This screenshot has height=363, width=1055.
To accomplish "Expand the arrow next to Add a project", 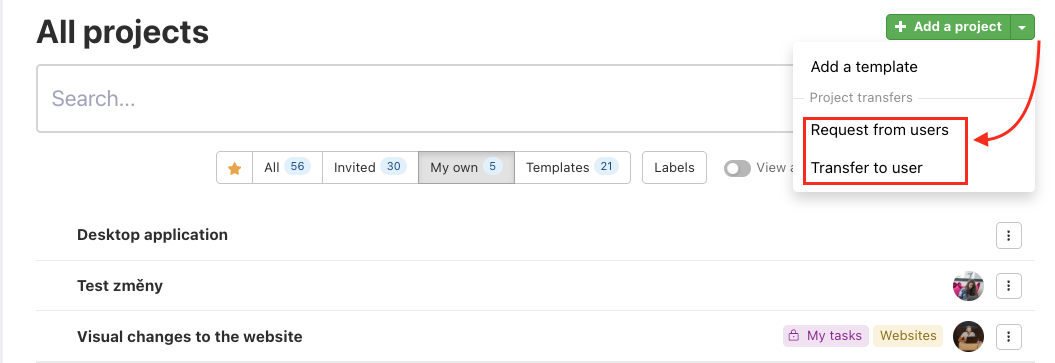I will [1023, 28].
